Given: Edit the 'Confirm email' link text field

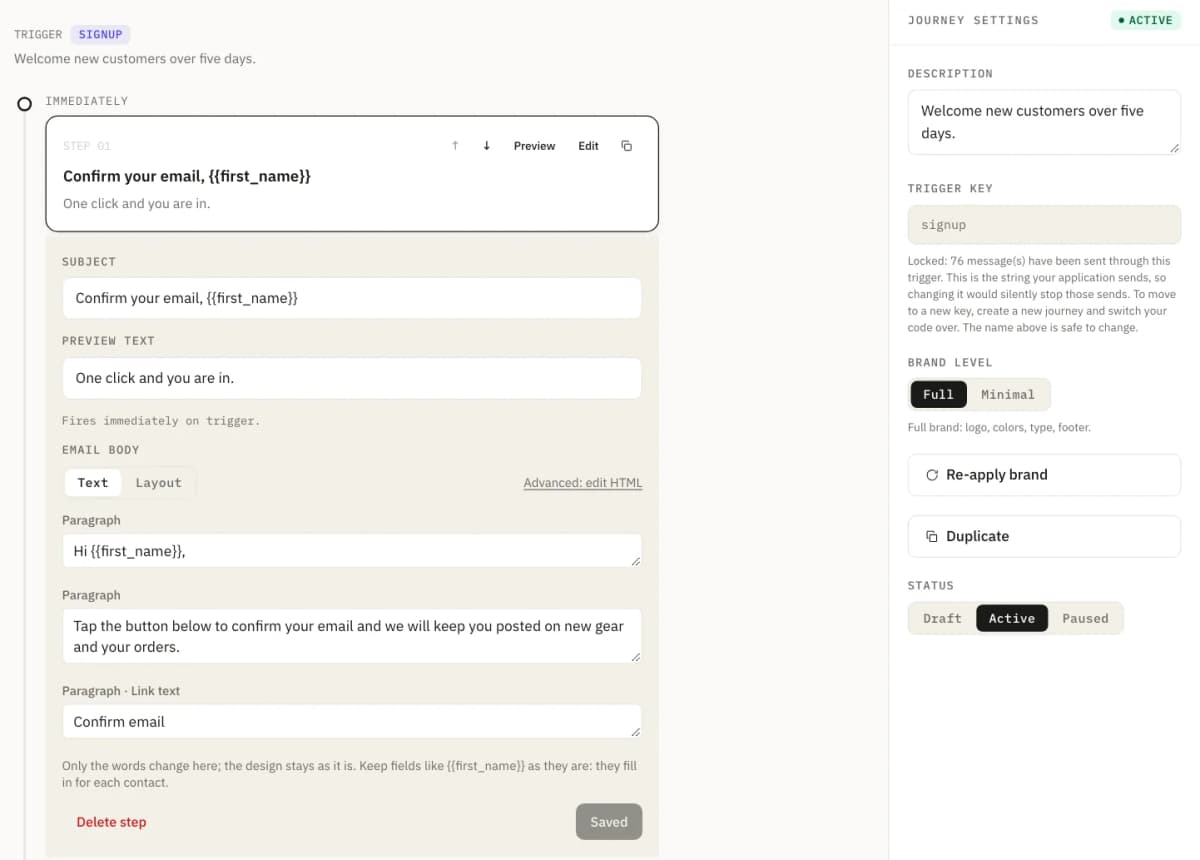Looking at the screenshot, I should pos(352,721).
